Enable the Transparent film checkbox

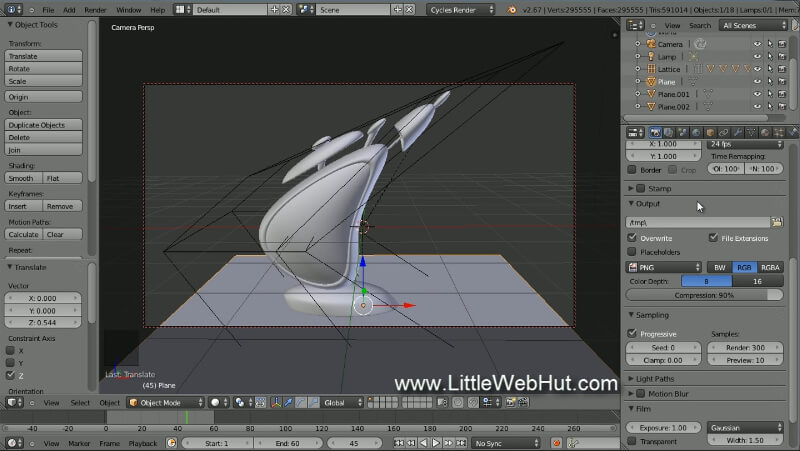632,441
